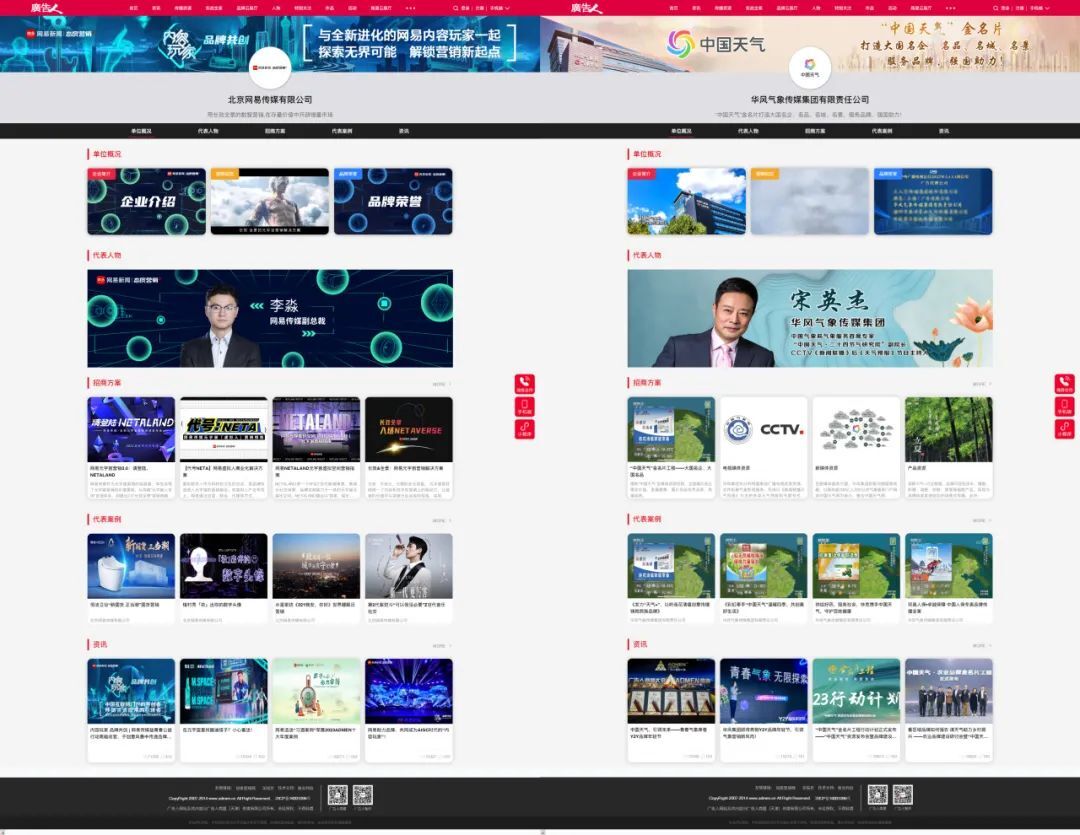Click the floating red phone icon on NetEase page
1080x835 pixels.
tap(524, 384)
